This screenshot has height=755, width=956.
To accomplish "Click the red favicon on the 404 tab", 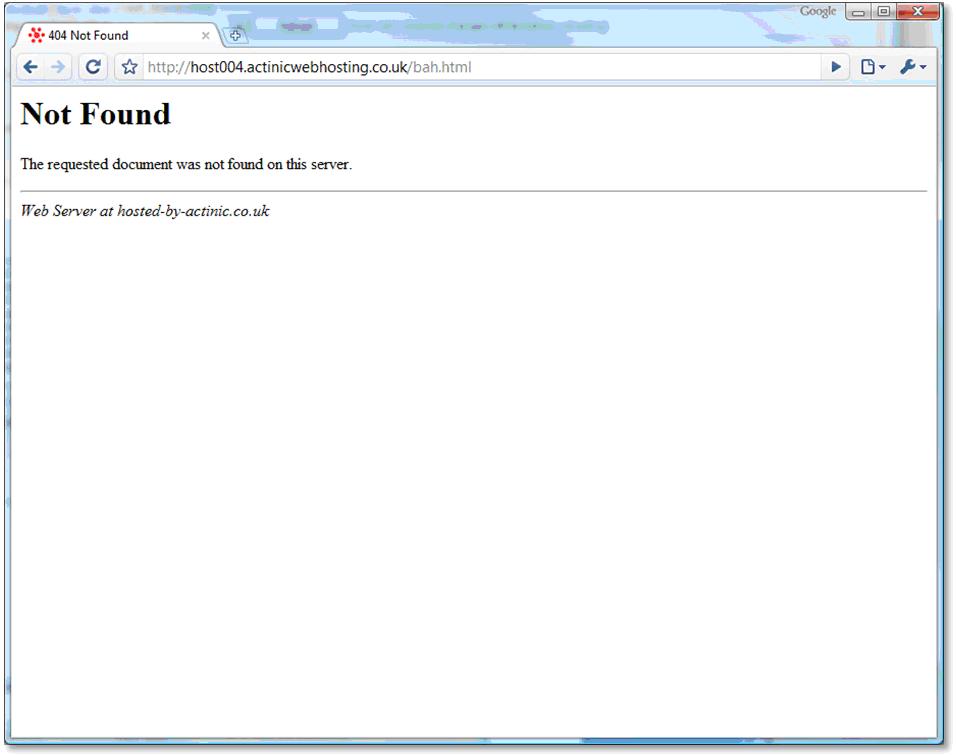I will click(x=37, y=36).
